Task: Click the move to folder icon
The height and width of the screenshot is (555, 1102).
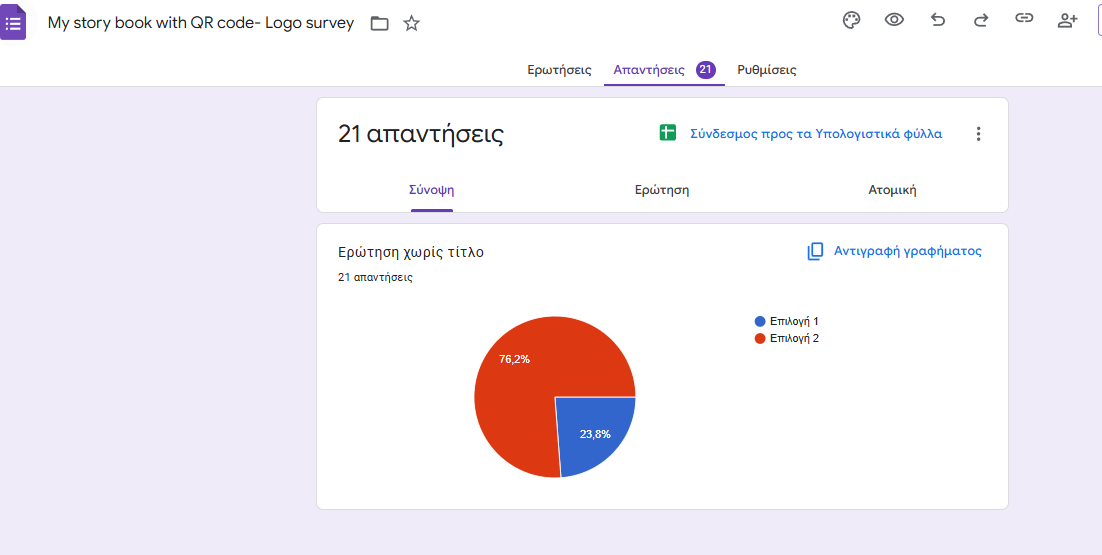Action: (x=379, y=23)
